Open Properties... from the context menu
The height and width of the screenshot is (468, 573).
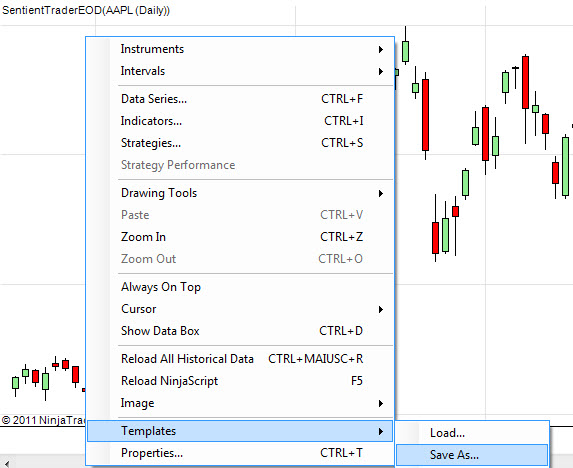click(x=240, y=453)
